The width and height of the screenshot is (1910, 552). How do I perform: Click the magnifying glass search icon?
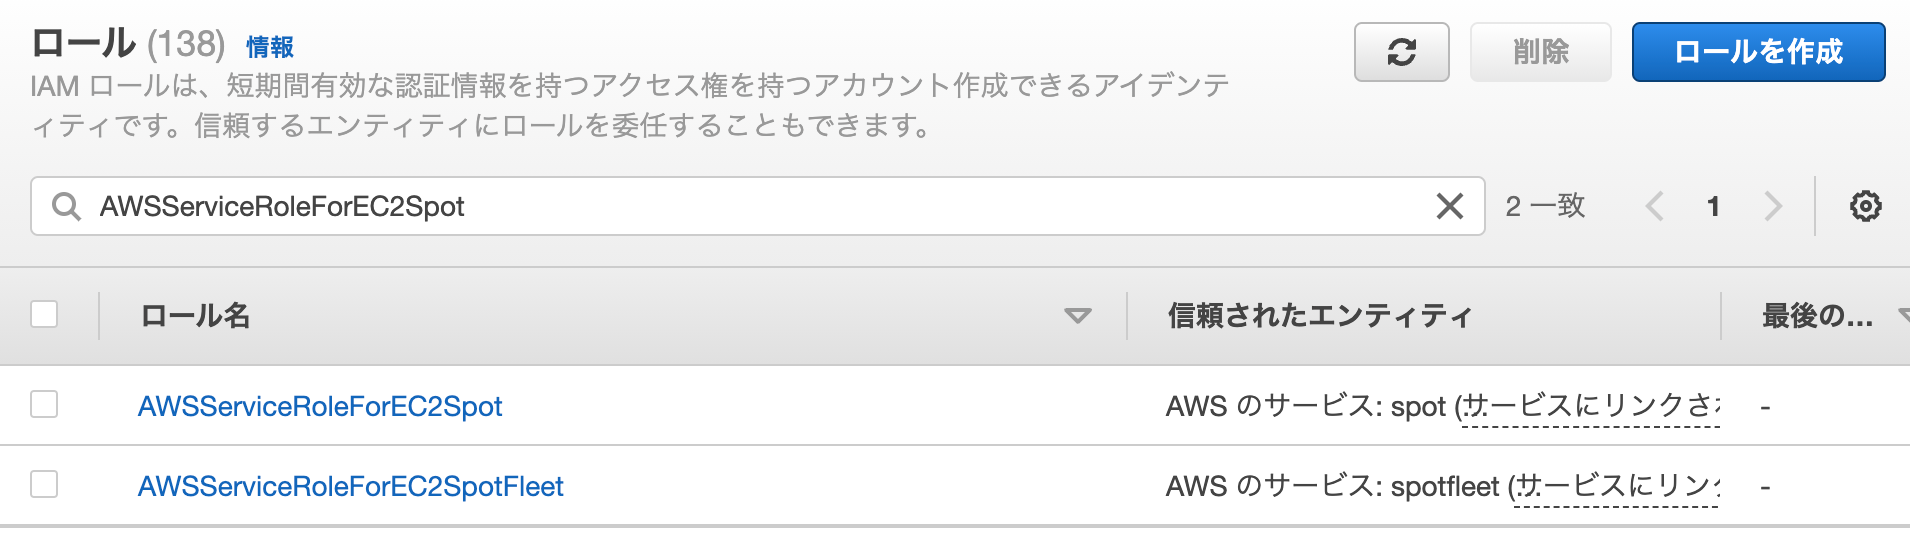tap(66, 207)
